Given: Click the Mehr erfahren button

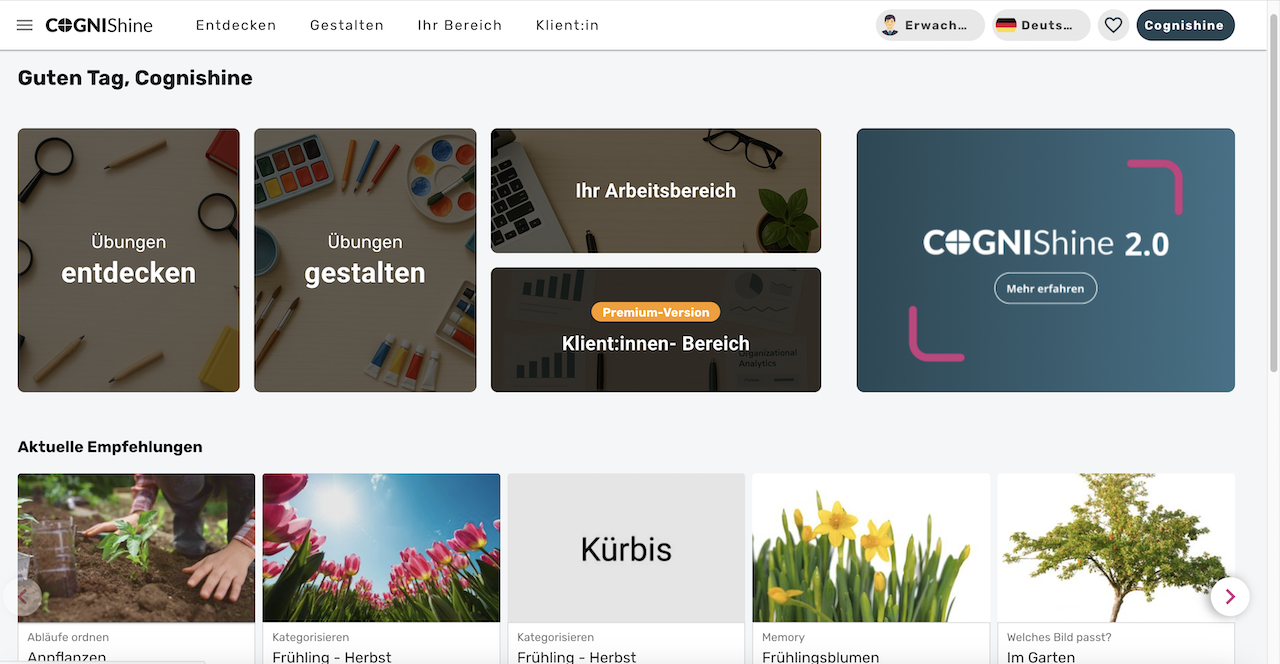Looking at the screenshot, I should click(1045, 288).
